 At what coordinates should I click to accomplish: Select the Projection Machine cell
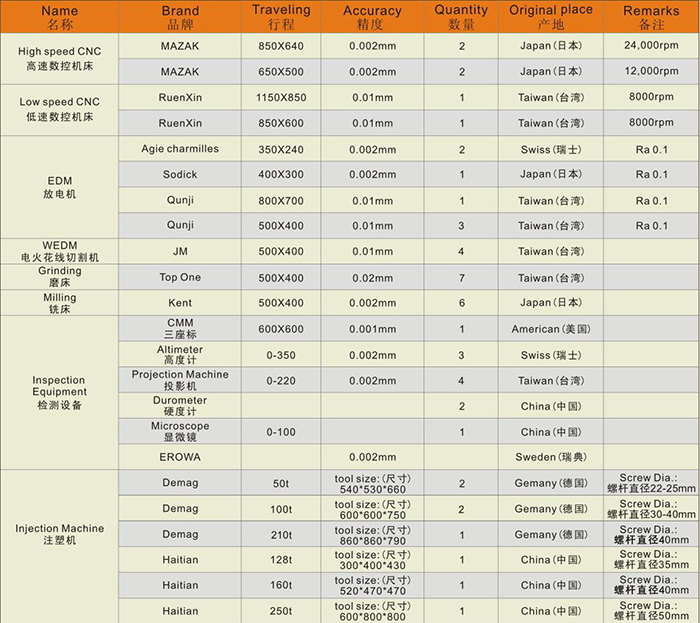180,380
